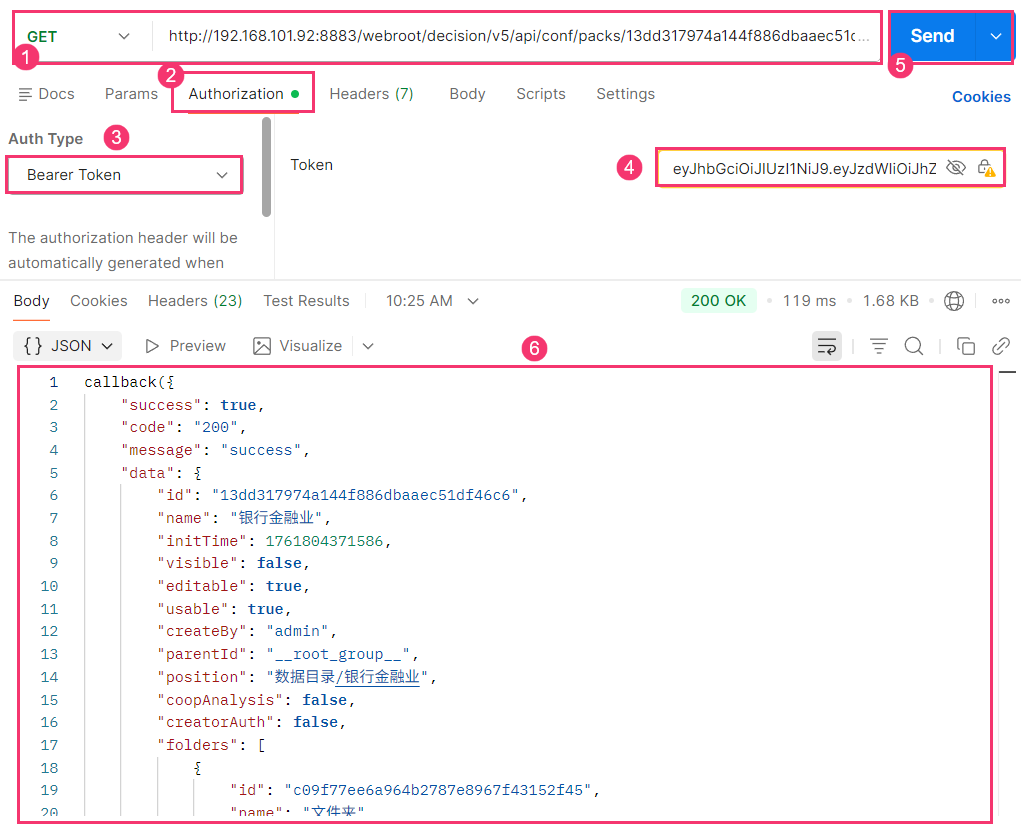
Task: Open the Cookies link at top right
Action: coord(981,97)
